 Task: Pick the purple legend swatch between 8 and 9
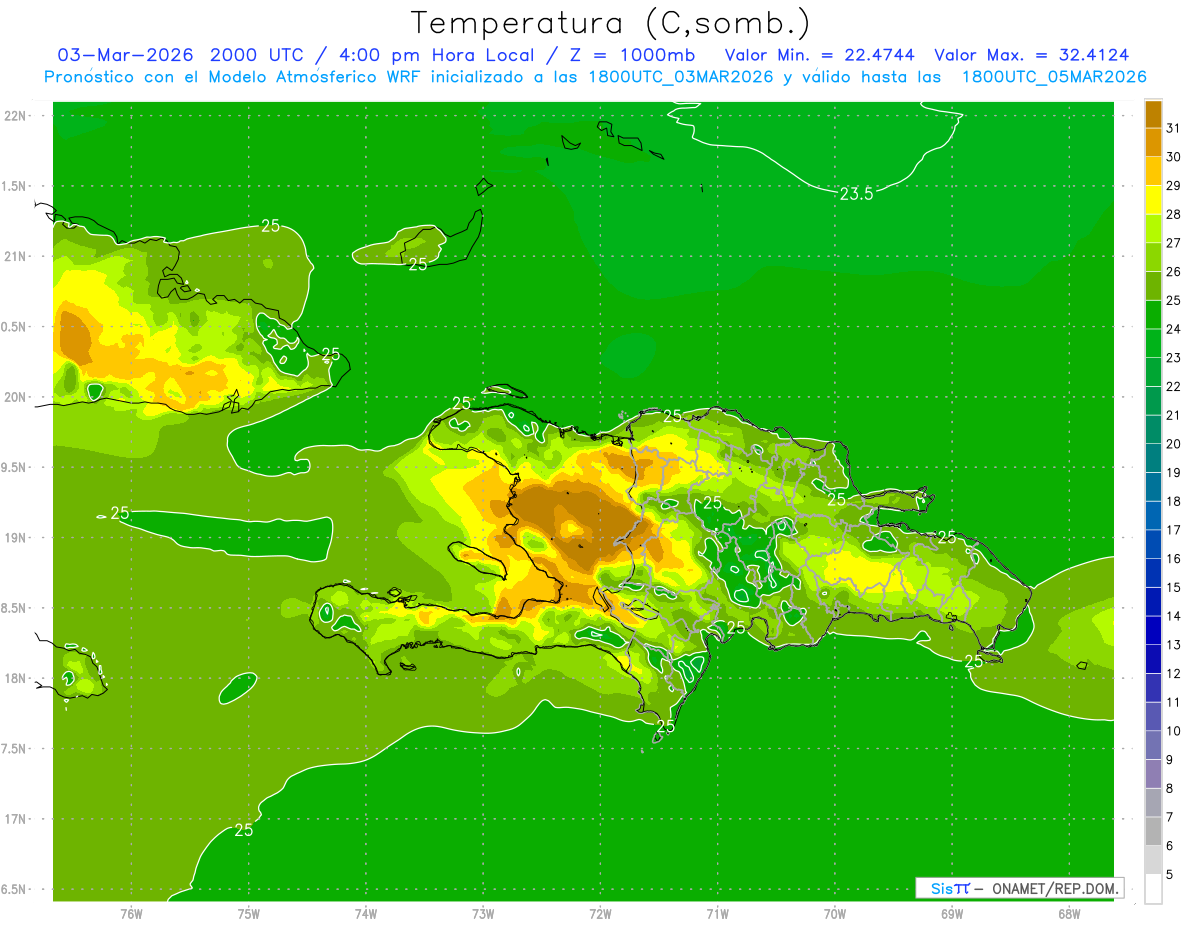(x=1153, y=774)
